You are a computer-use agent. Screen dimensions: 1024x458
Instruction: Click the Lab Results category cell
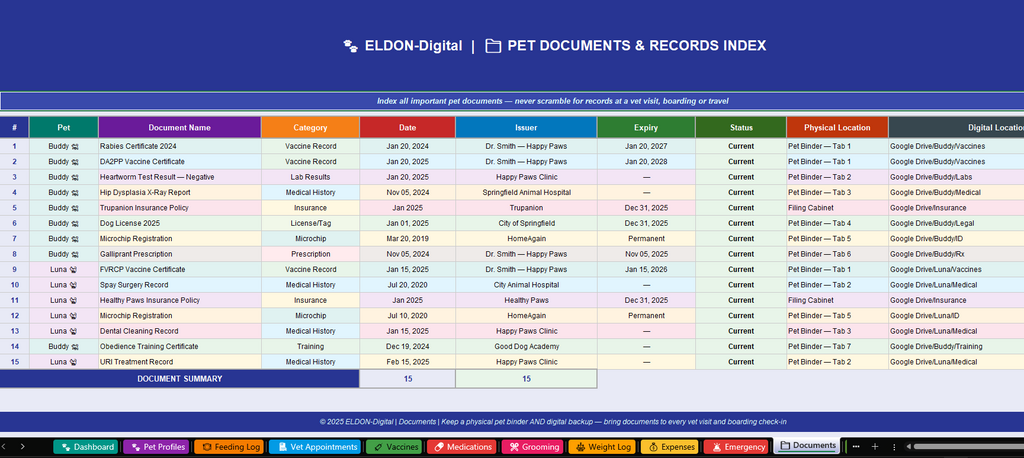click(x=310, y=177)
